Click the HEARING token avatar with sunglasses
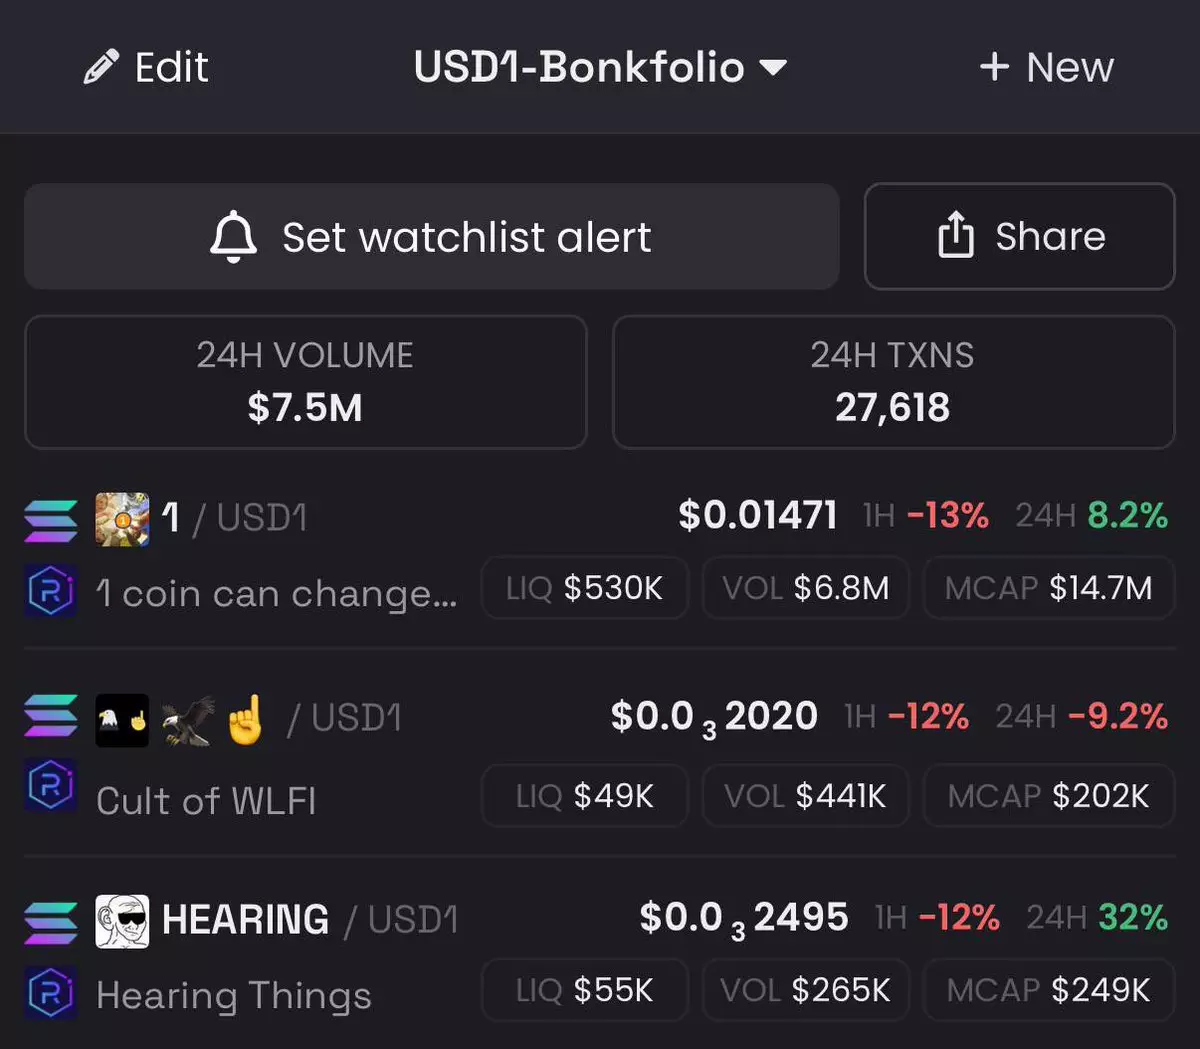Viewport: 1200px width, 1049px height. pyautogui.click(x=122, y=921)
